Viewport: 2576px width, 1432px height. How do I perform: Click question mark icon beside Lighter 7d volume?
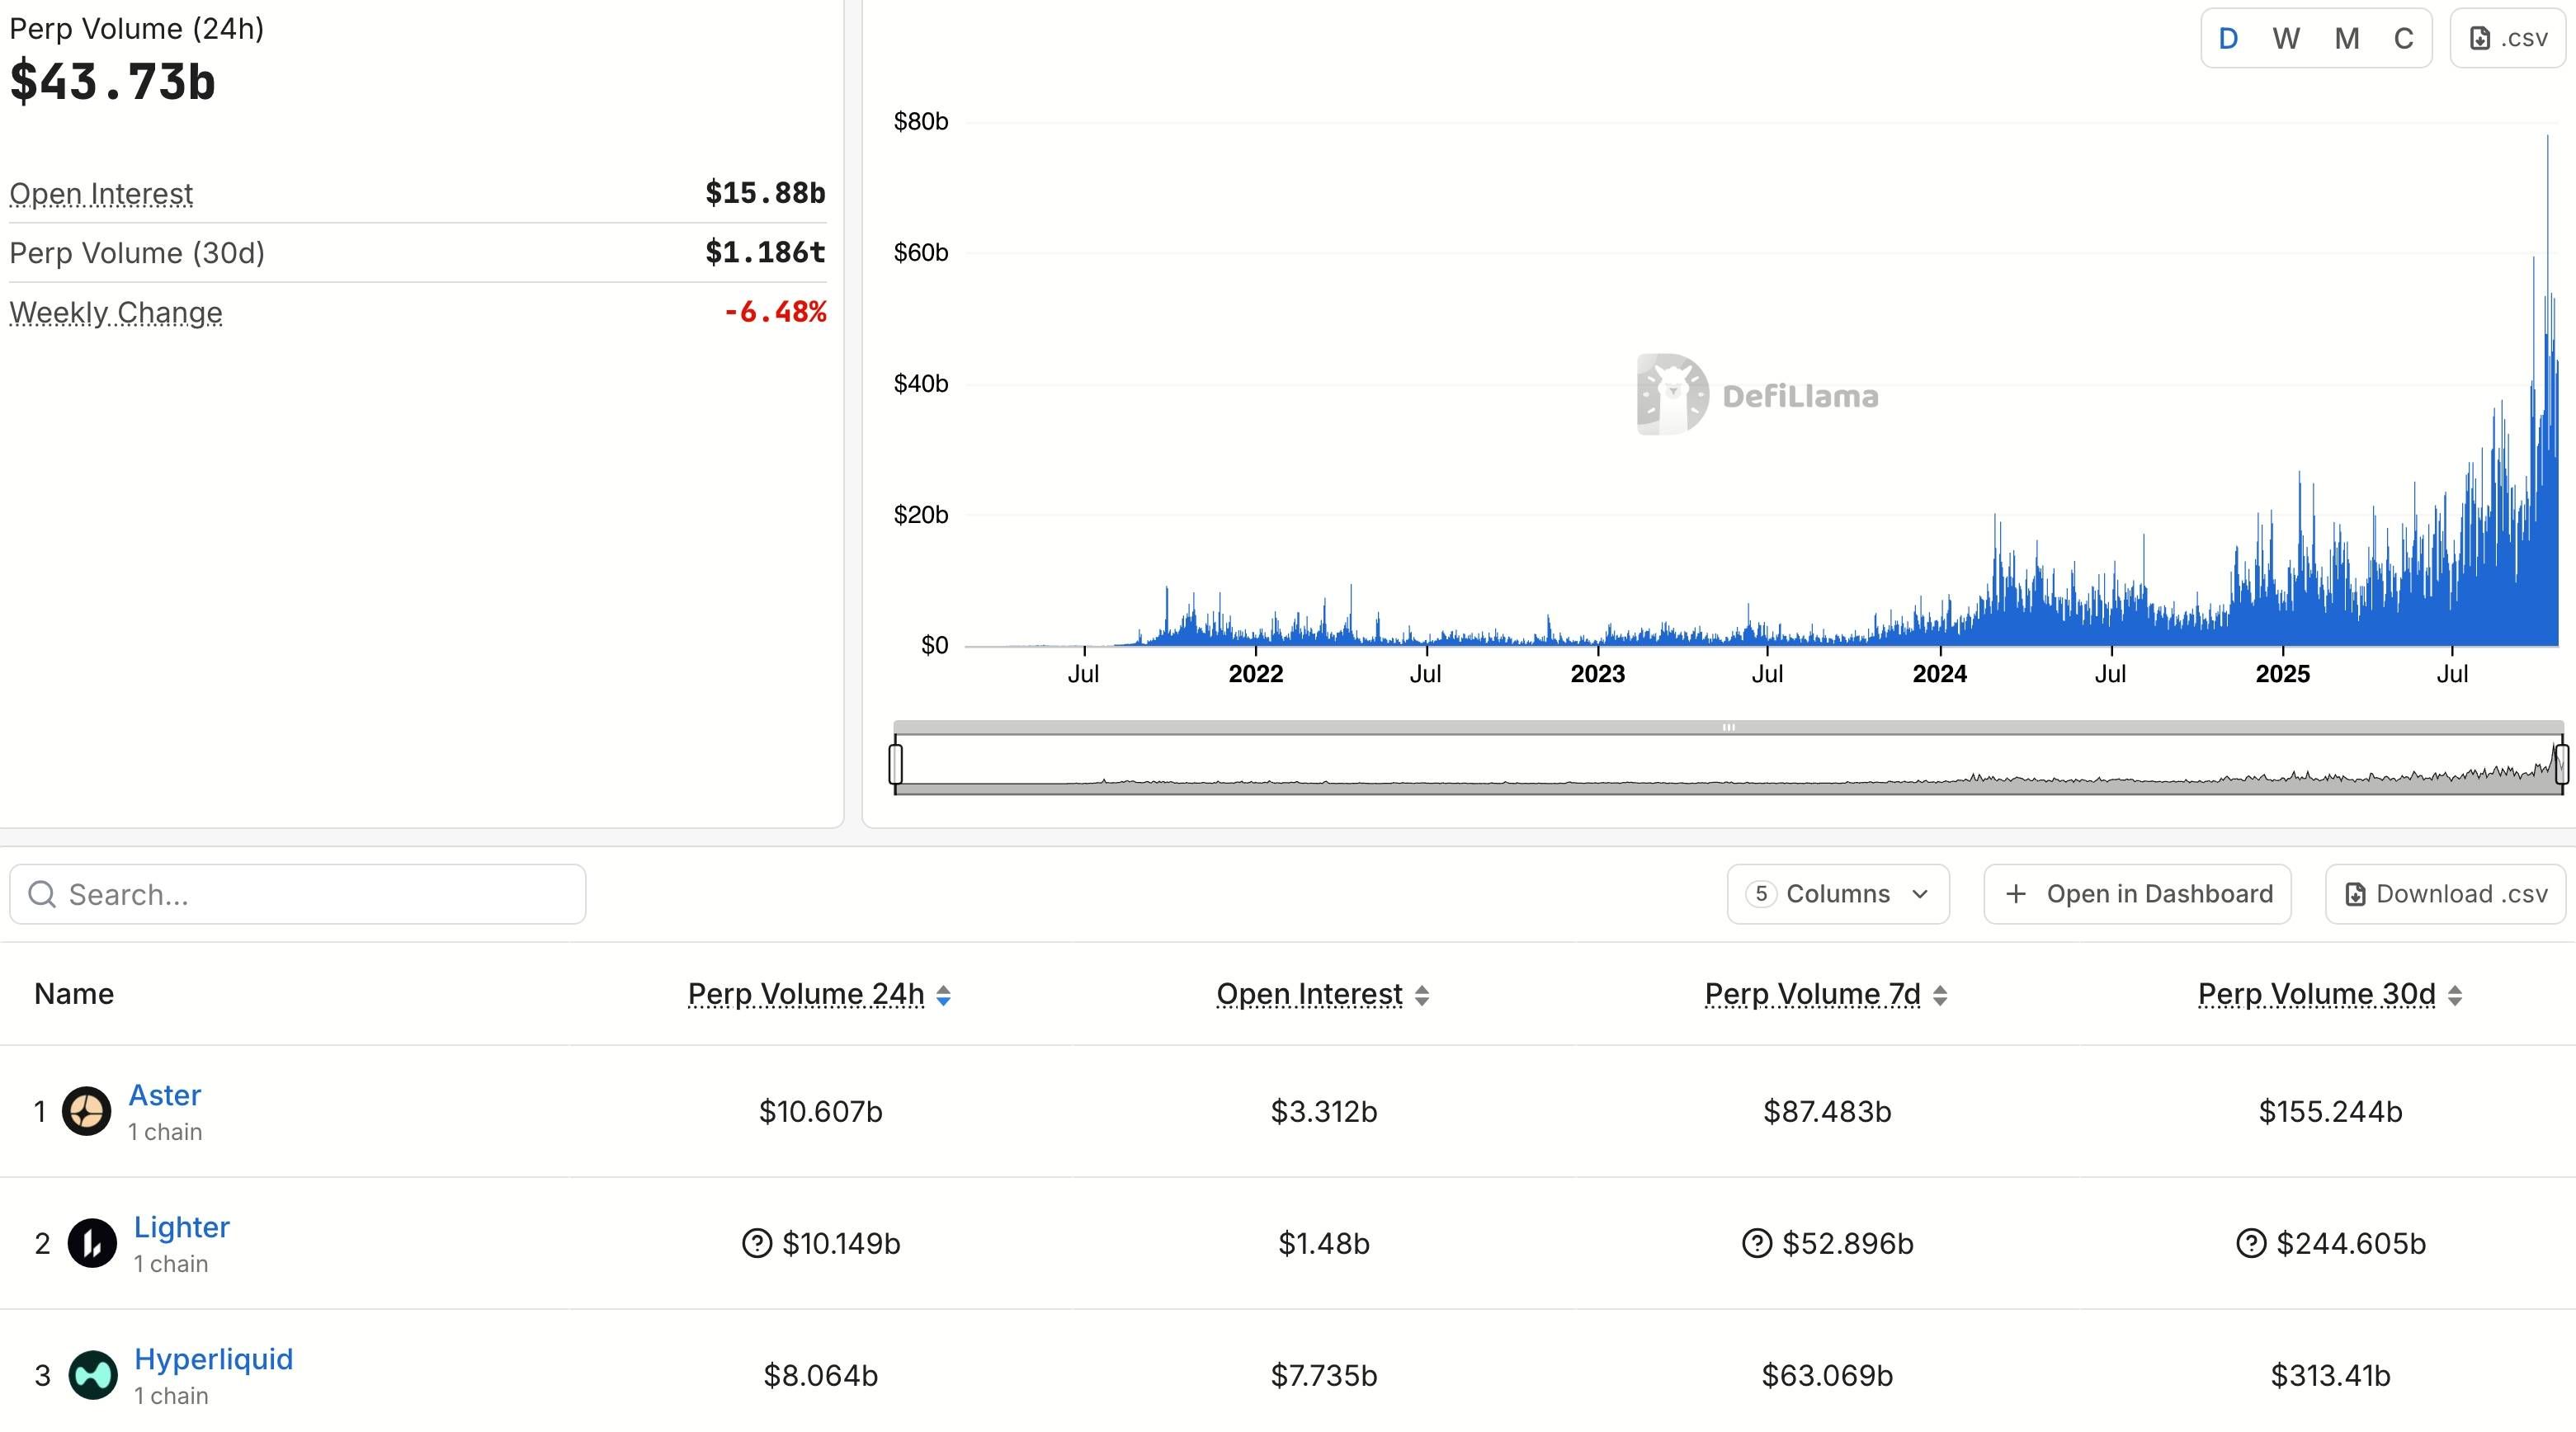pyautogui.click(x=1757, y=1243)
